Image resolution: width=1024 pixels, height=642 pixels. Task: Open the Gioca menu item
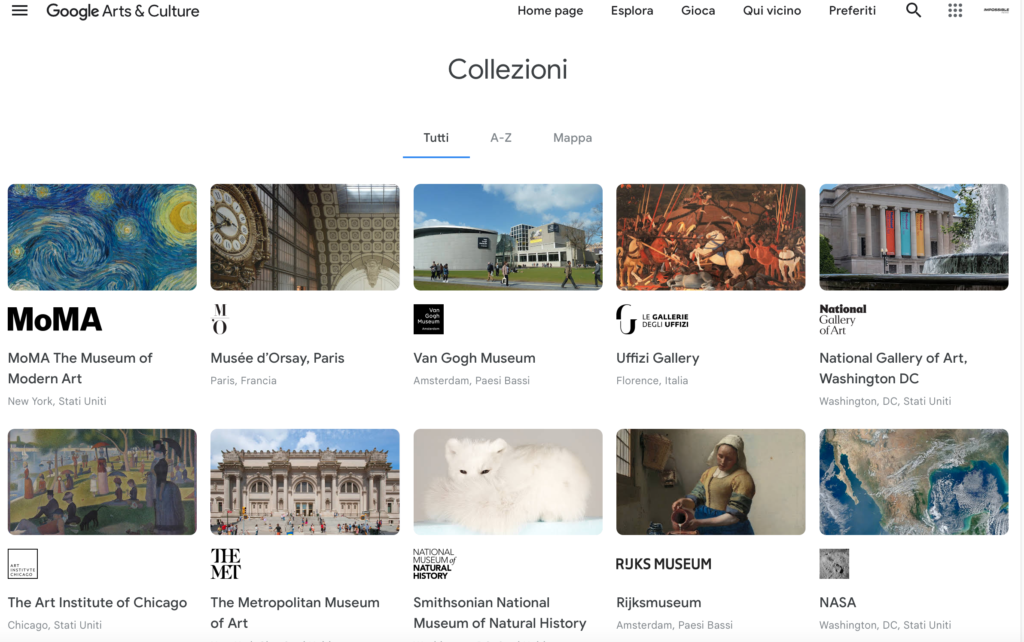(x=698, y=10)
